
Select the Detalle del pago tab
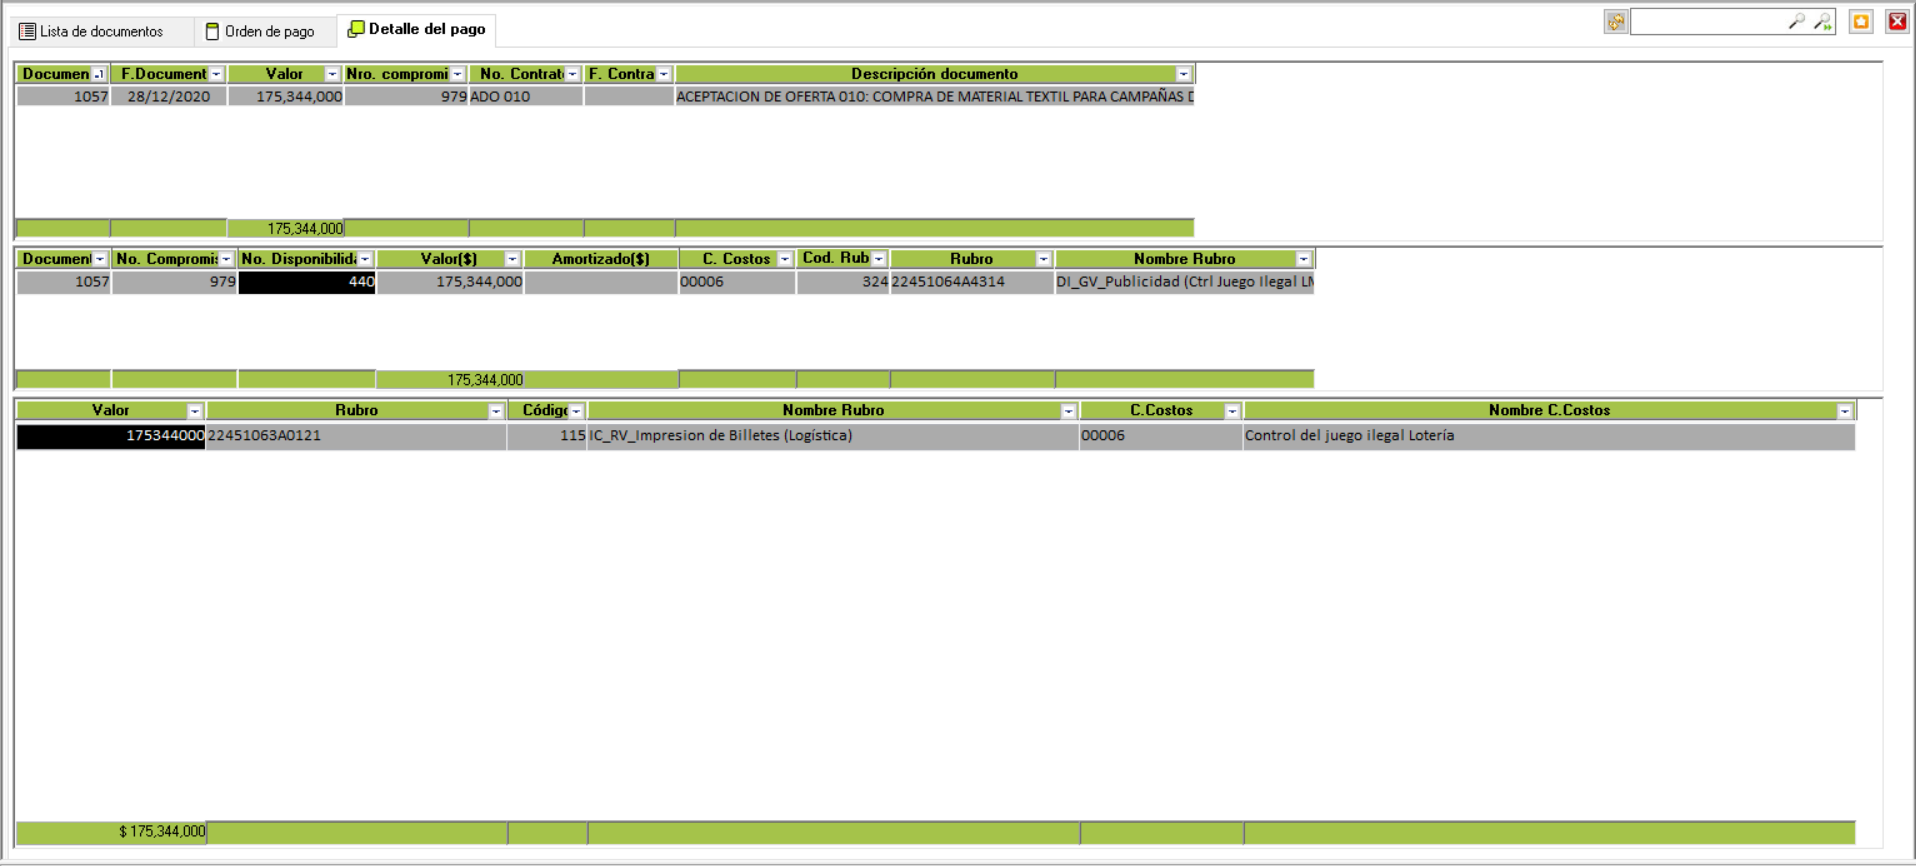click(417, 29)
